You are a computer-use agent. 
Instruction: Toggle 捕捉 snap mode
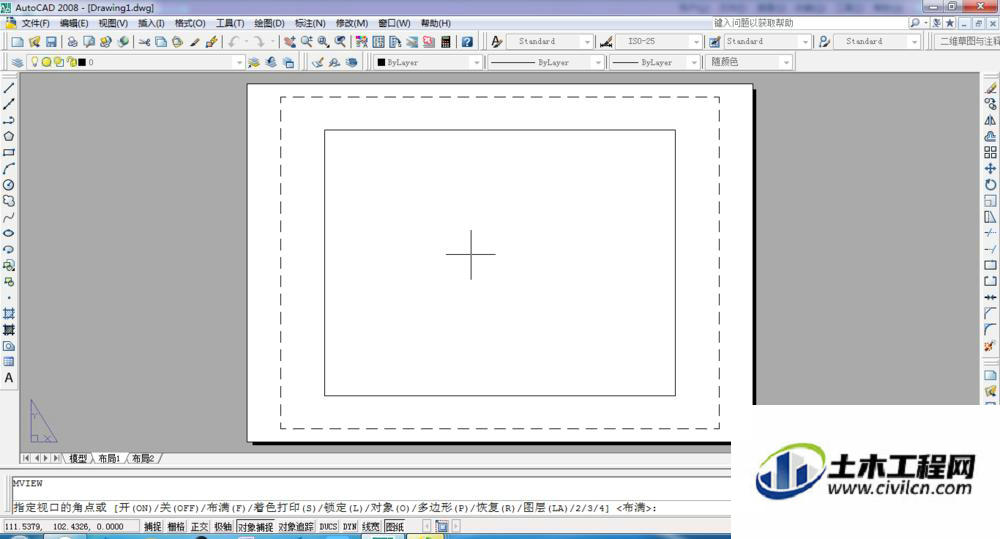(x=152, y=526)
